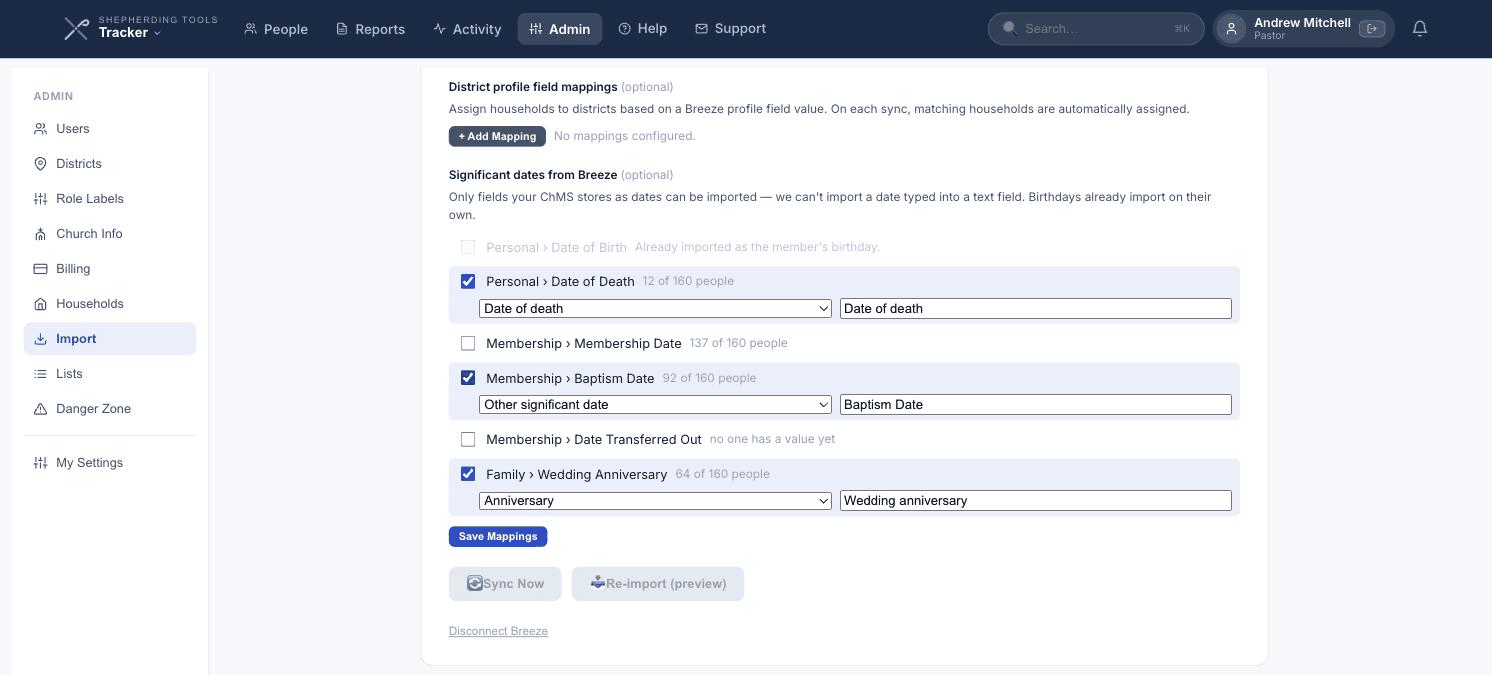The width and height of the screenshot is (1492, 675).
Task: Open the Danger Zone page
Action: (110, 409)
